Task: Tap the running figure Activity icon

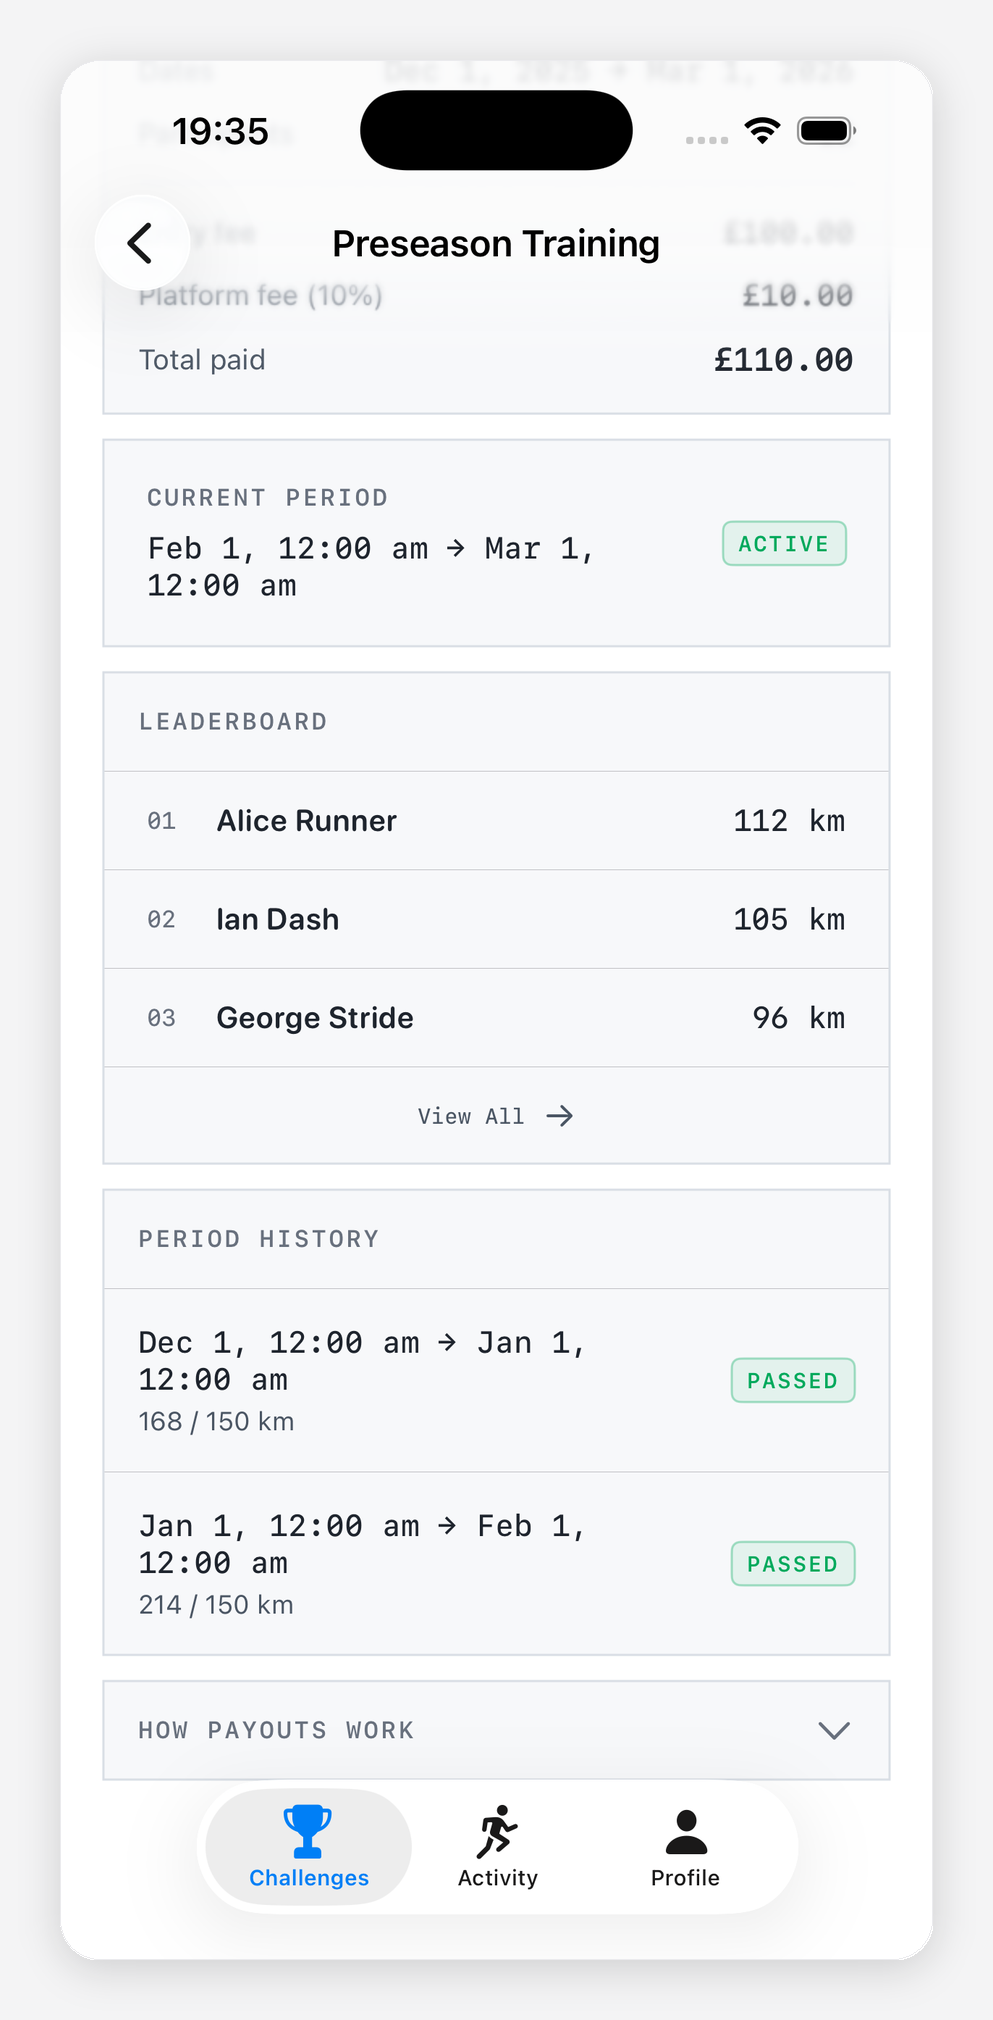Action: 497,1832
